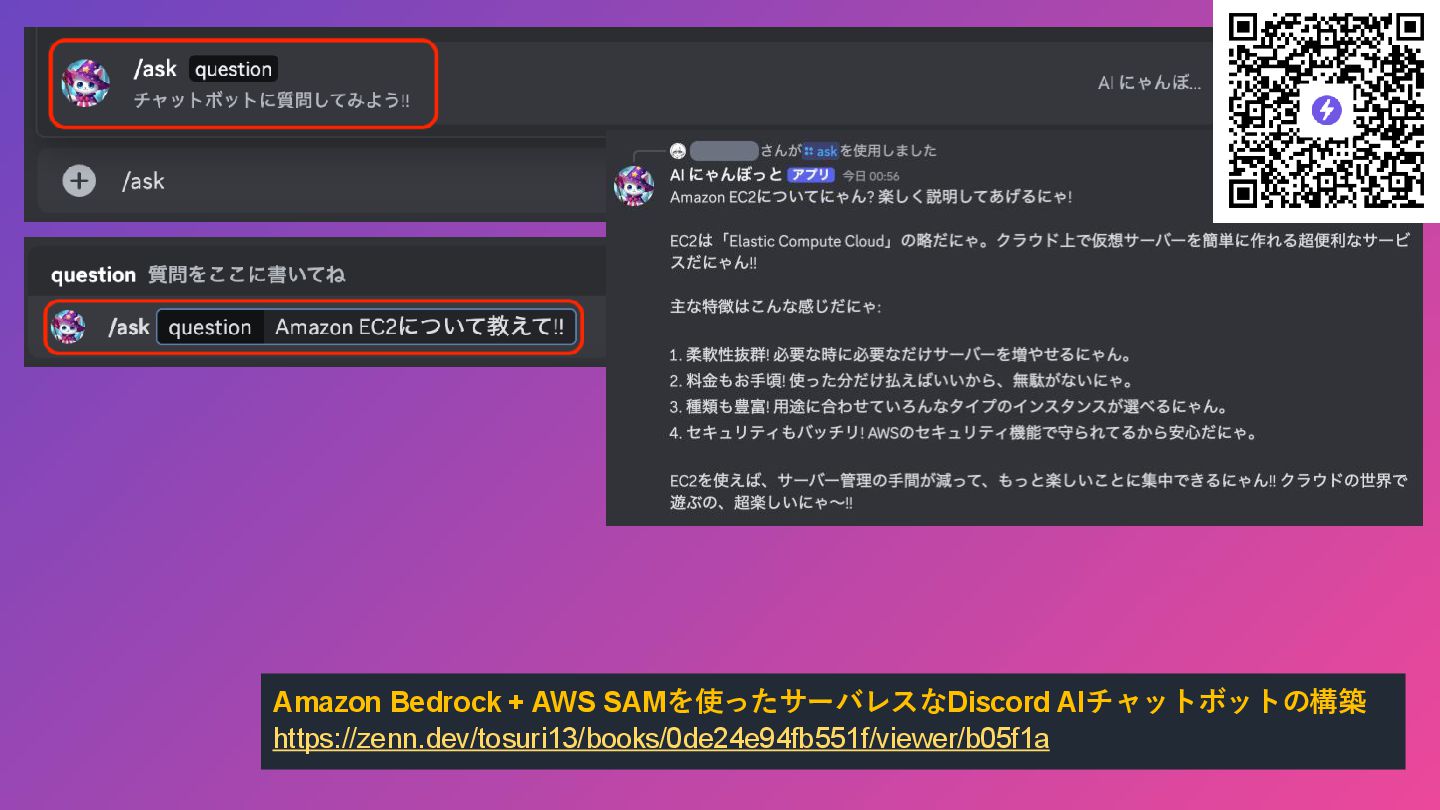1440x810 pixels.
Task: Click the first reply line Amazon EC2についてにゃん?
Action: pos(871,197)
